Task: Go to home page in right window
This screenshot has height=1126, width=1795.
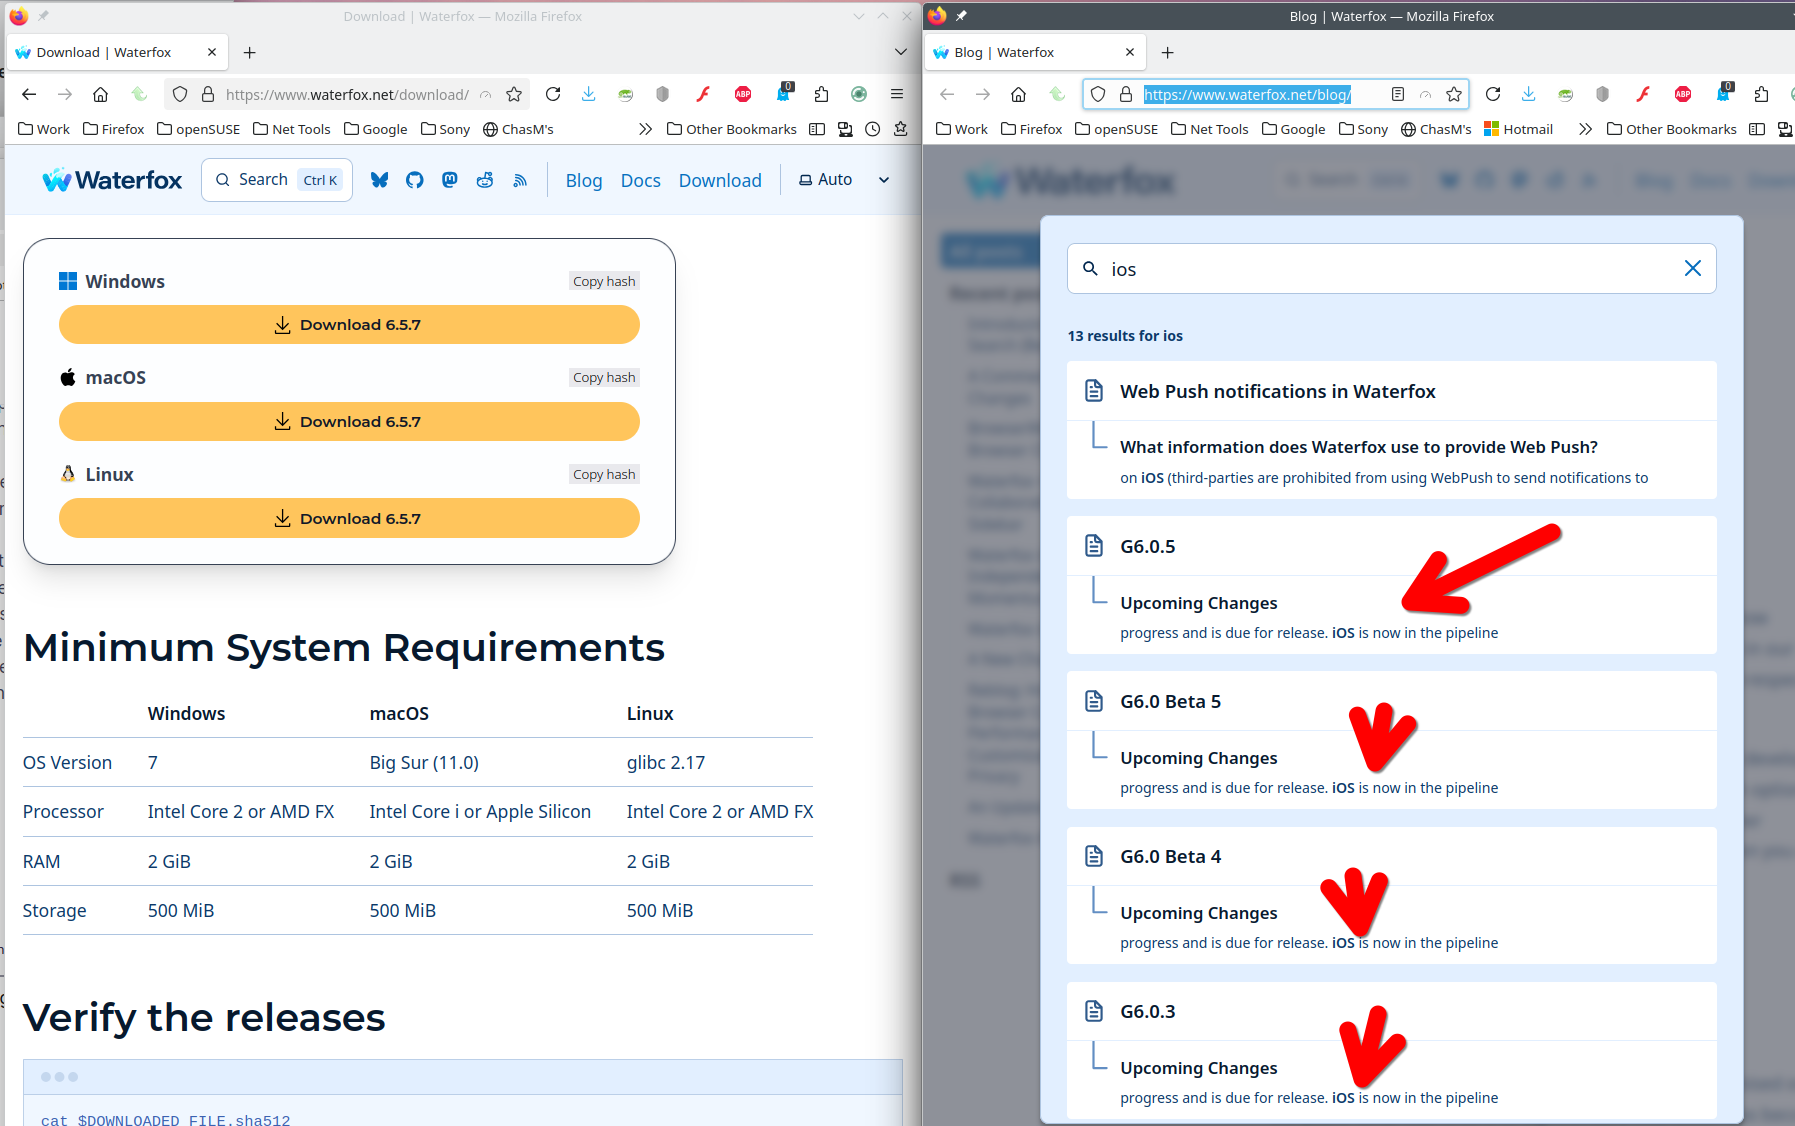Action: (x=1018, y=94)
